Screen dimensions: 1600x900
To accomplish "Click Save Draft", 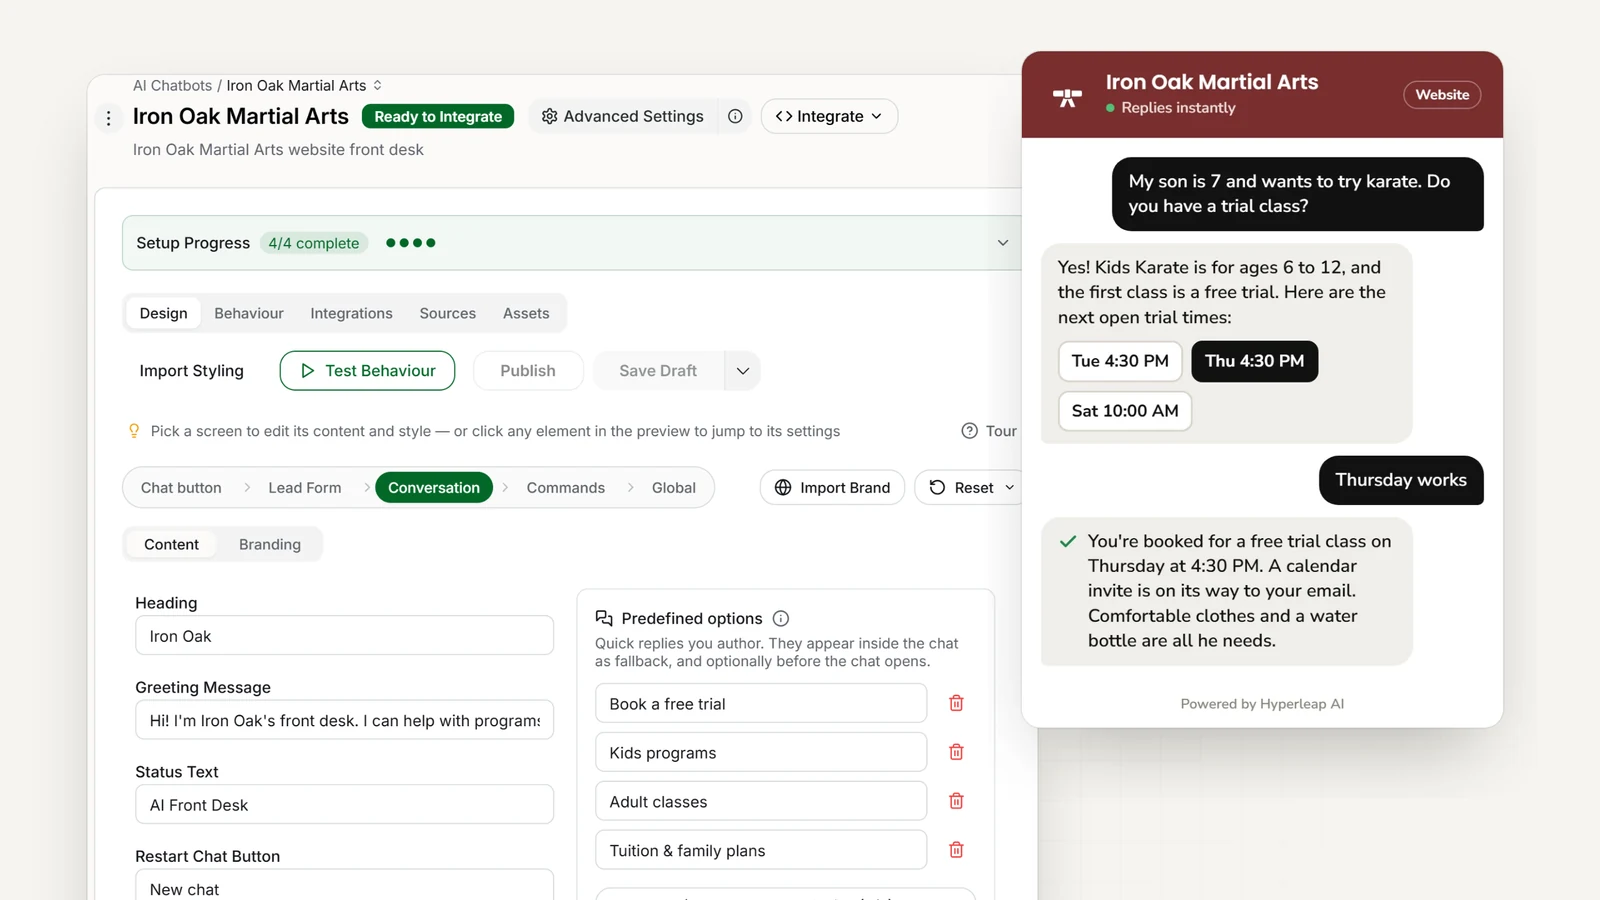I will pos(658,371).
